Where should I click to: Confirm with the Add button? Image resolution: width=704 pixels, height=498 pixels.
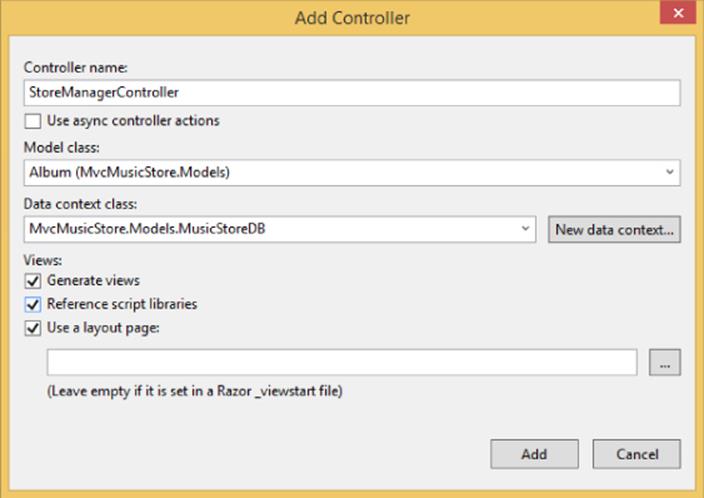pyautogui.click(x=534, y=454)
